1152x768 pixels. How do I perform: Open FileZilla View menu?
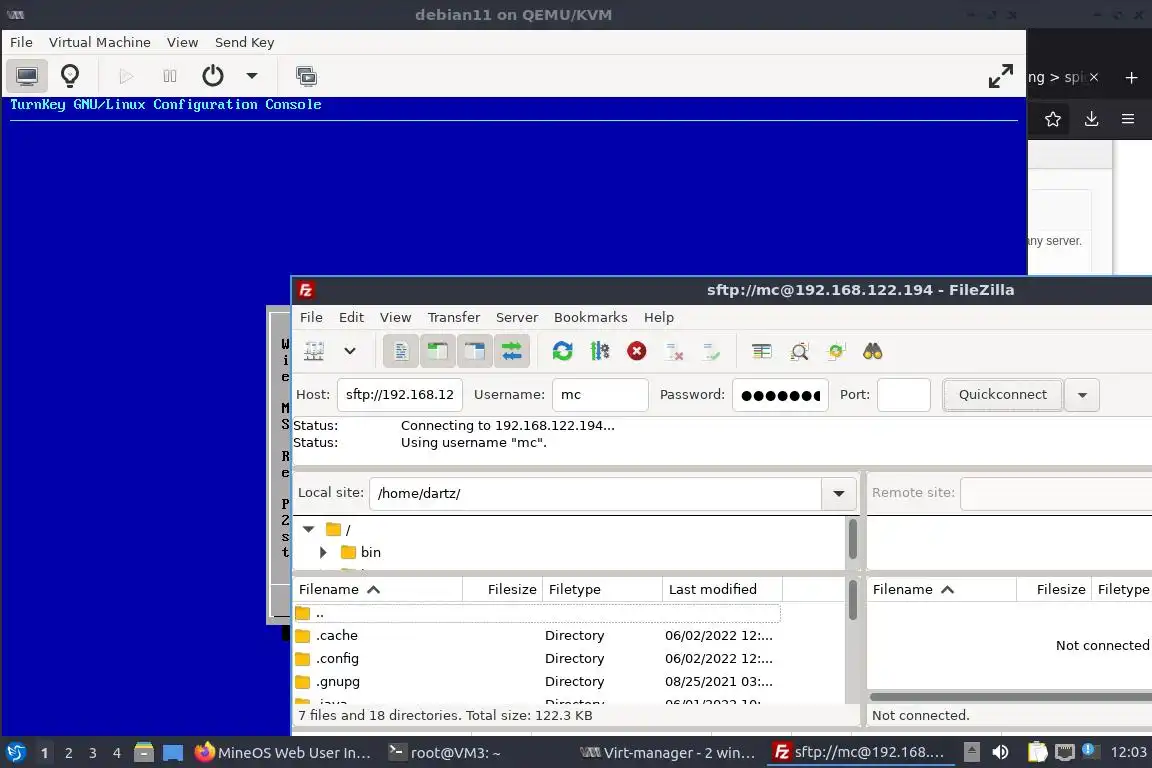(x=395, y=317)
